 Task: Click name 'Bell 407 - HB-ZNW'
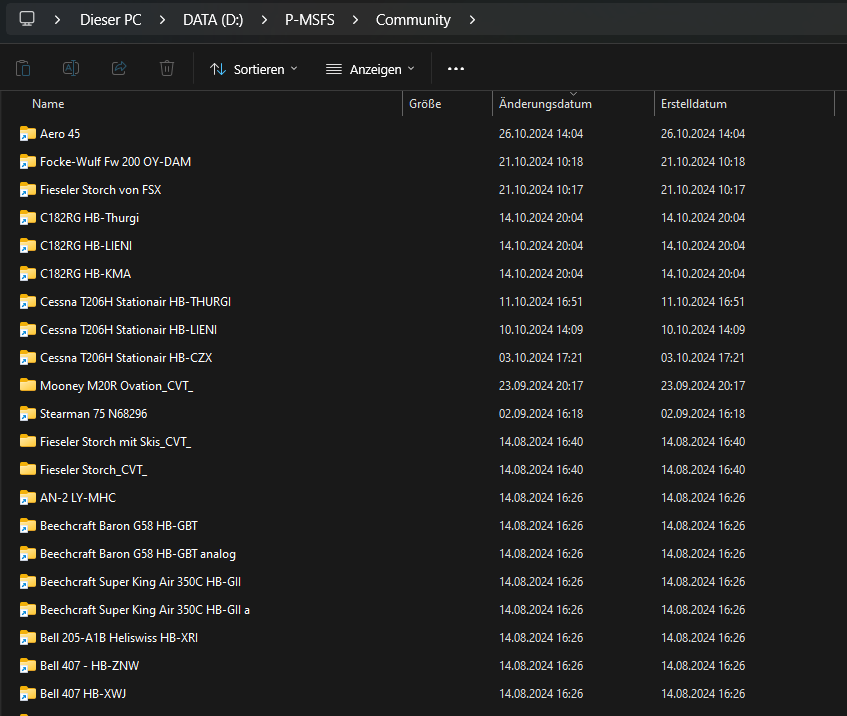point(90,666)
